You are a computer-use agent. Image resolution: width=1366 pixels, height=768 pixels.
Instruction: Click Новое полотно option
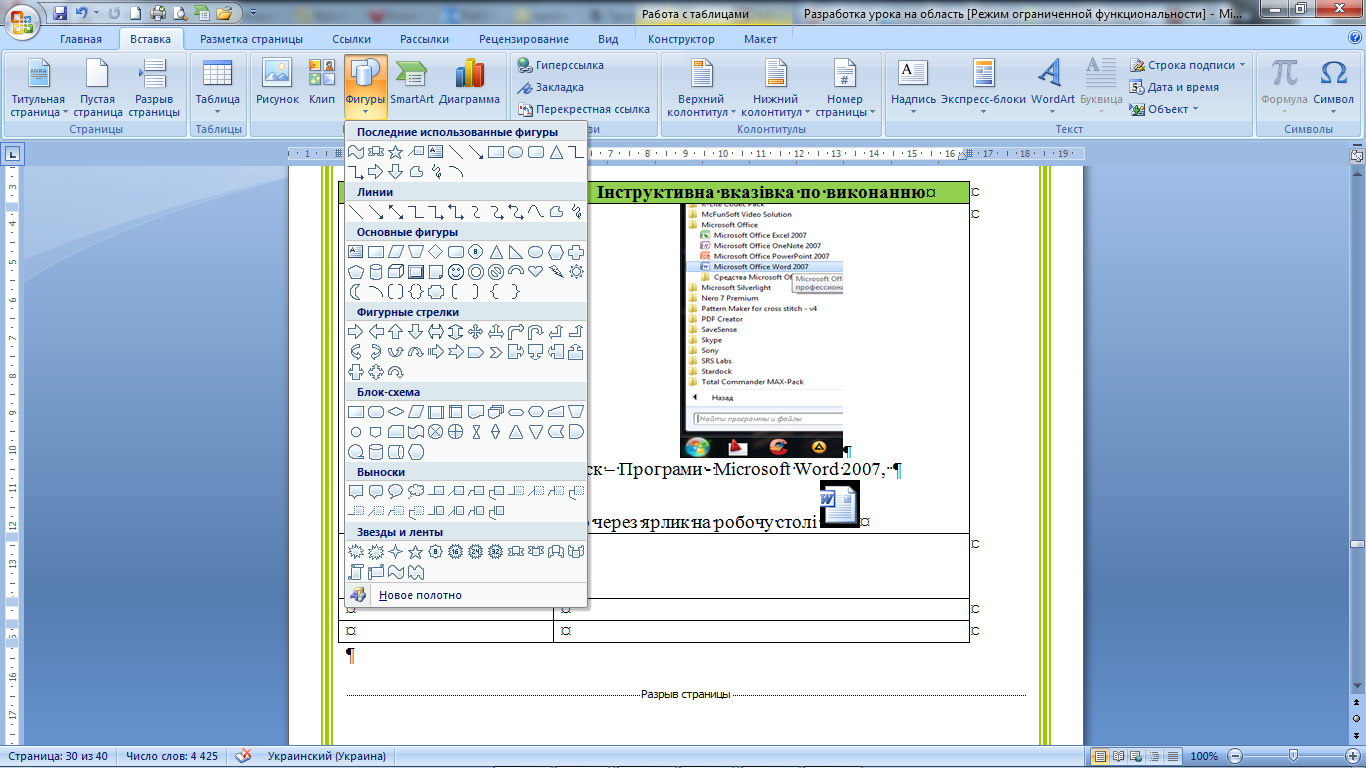click(x=465, y=595)
